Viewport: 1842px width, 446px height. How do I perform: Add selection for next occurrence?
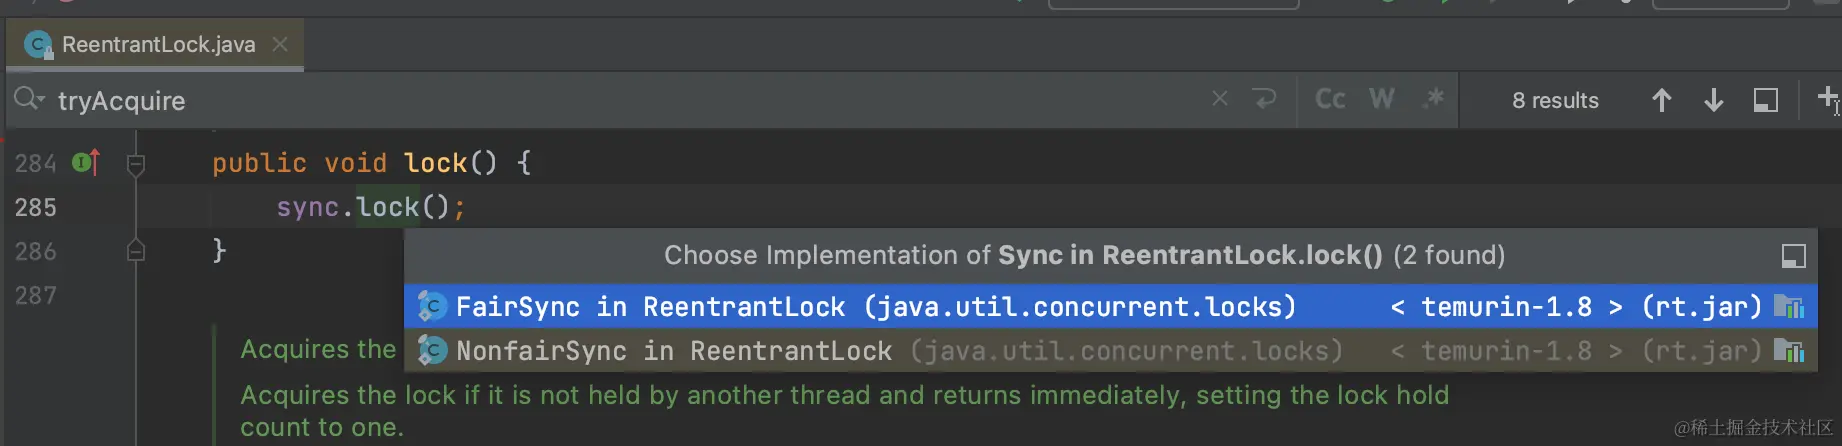(1827, 99)
